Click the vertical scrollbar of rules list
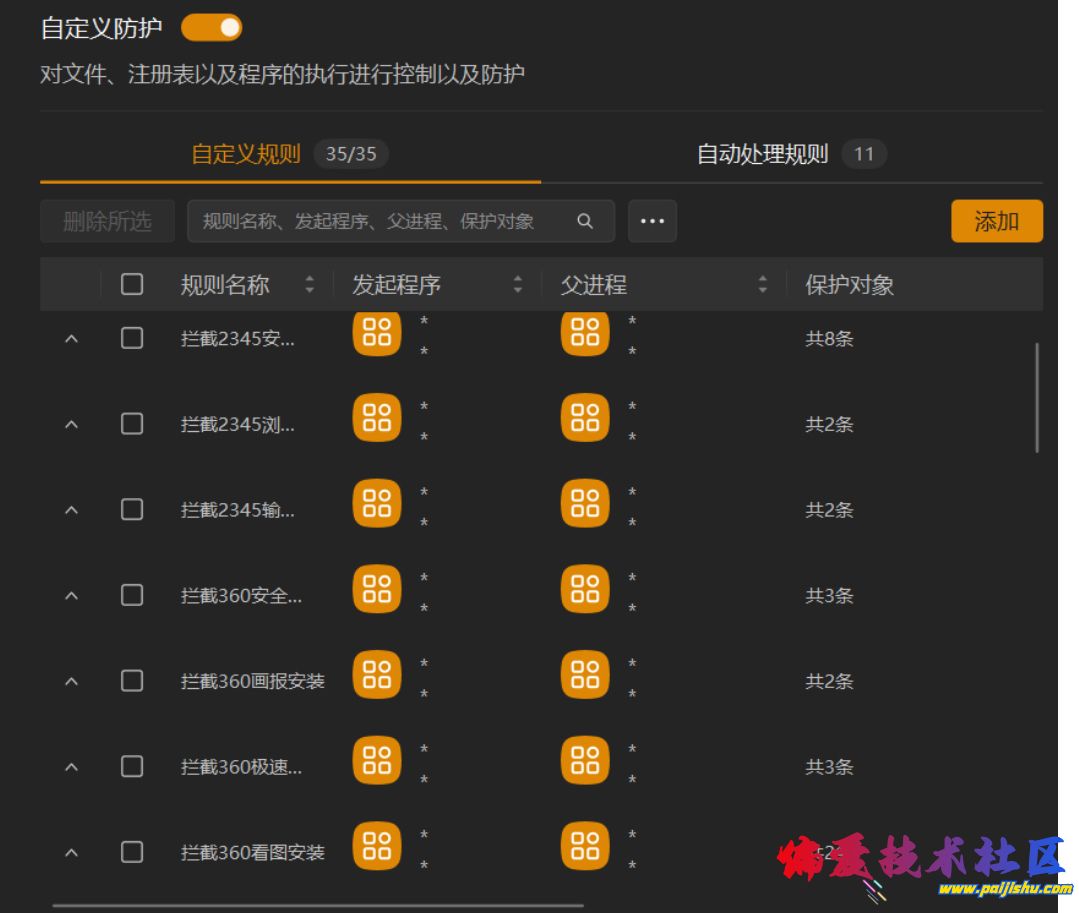This screenshot has width=1079, height=913. (x=1036, y=398)
